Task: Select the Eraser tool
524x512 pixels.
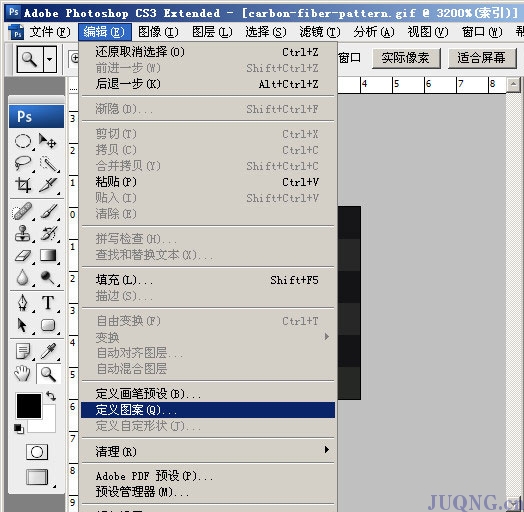Action: click(x=23, y=256)
